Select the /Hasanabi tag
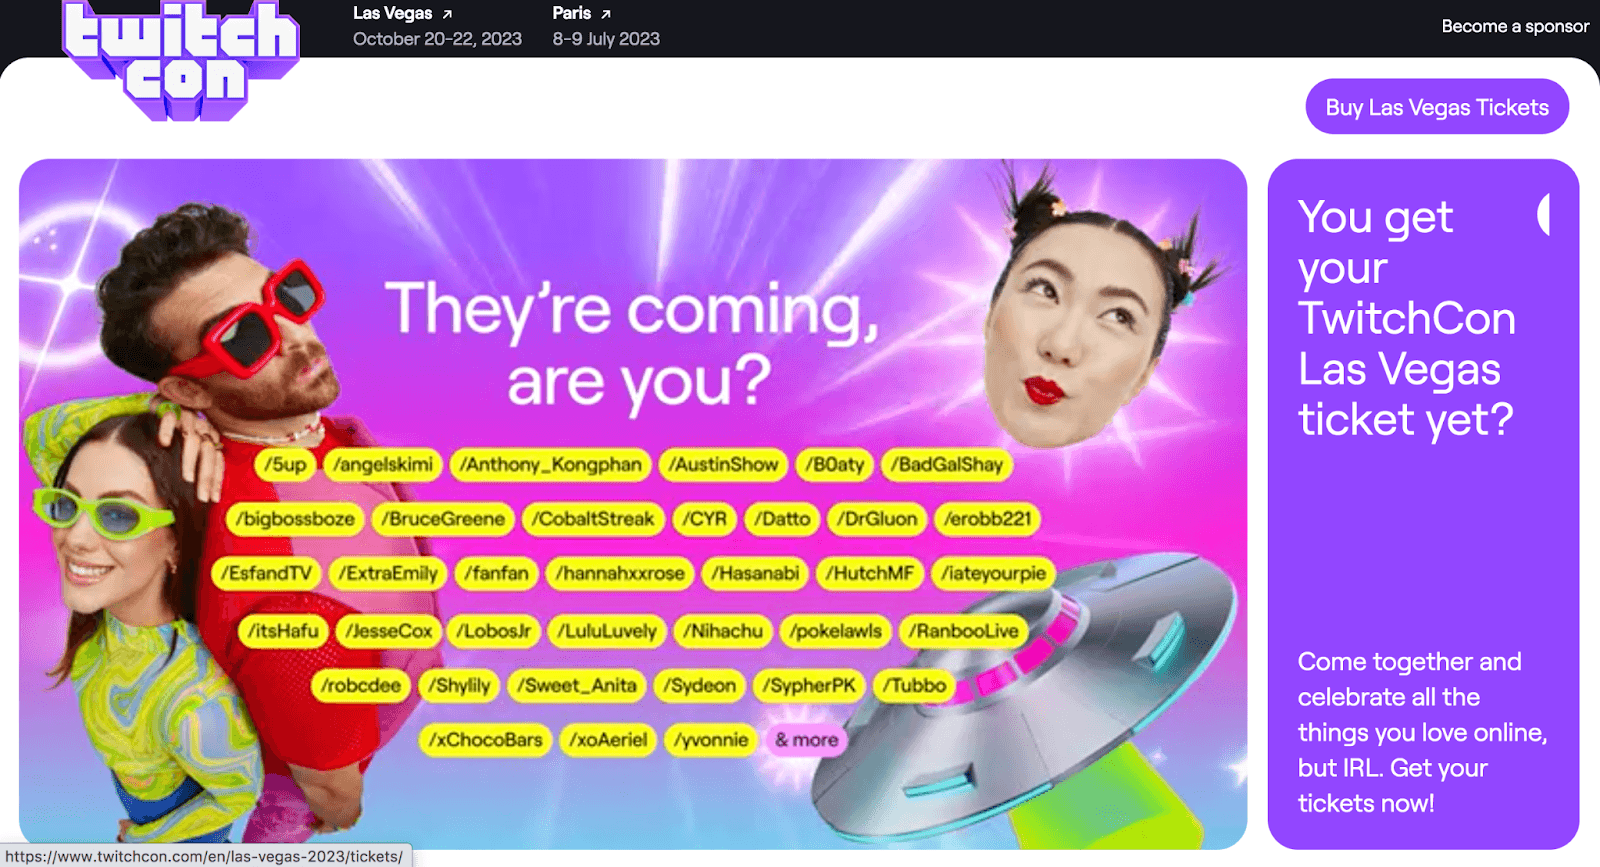The width and height of the screenshot is (1600, 867). [755, 574]
